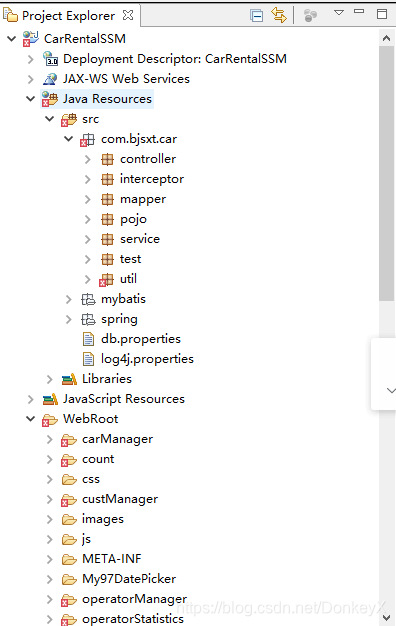This screenshot has height=626, width=396.
Task: Select the service package label
Action: point(140,239)
